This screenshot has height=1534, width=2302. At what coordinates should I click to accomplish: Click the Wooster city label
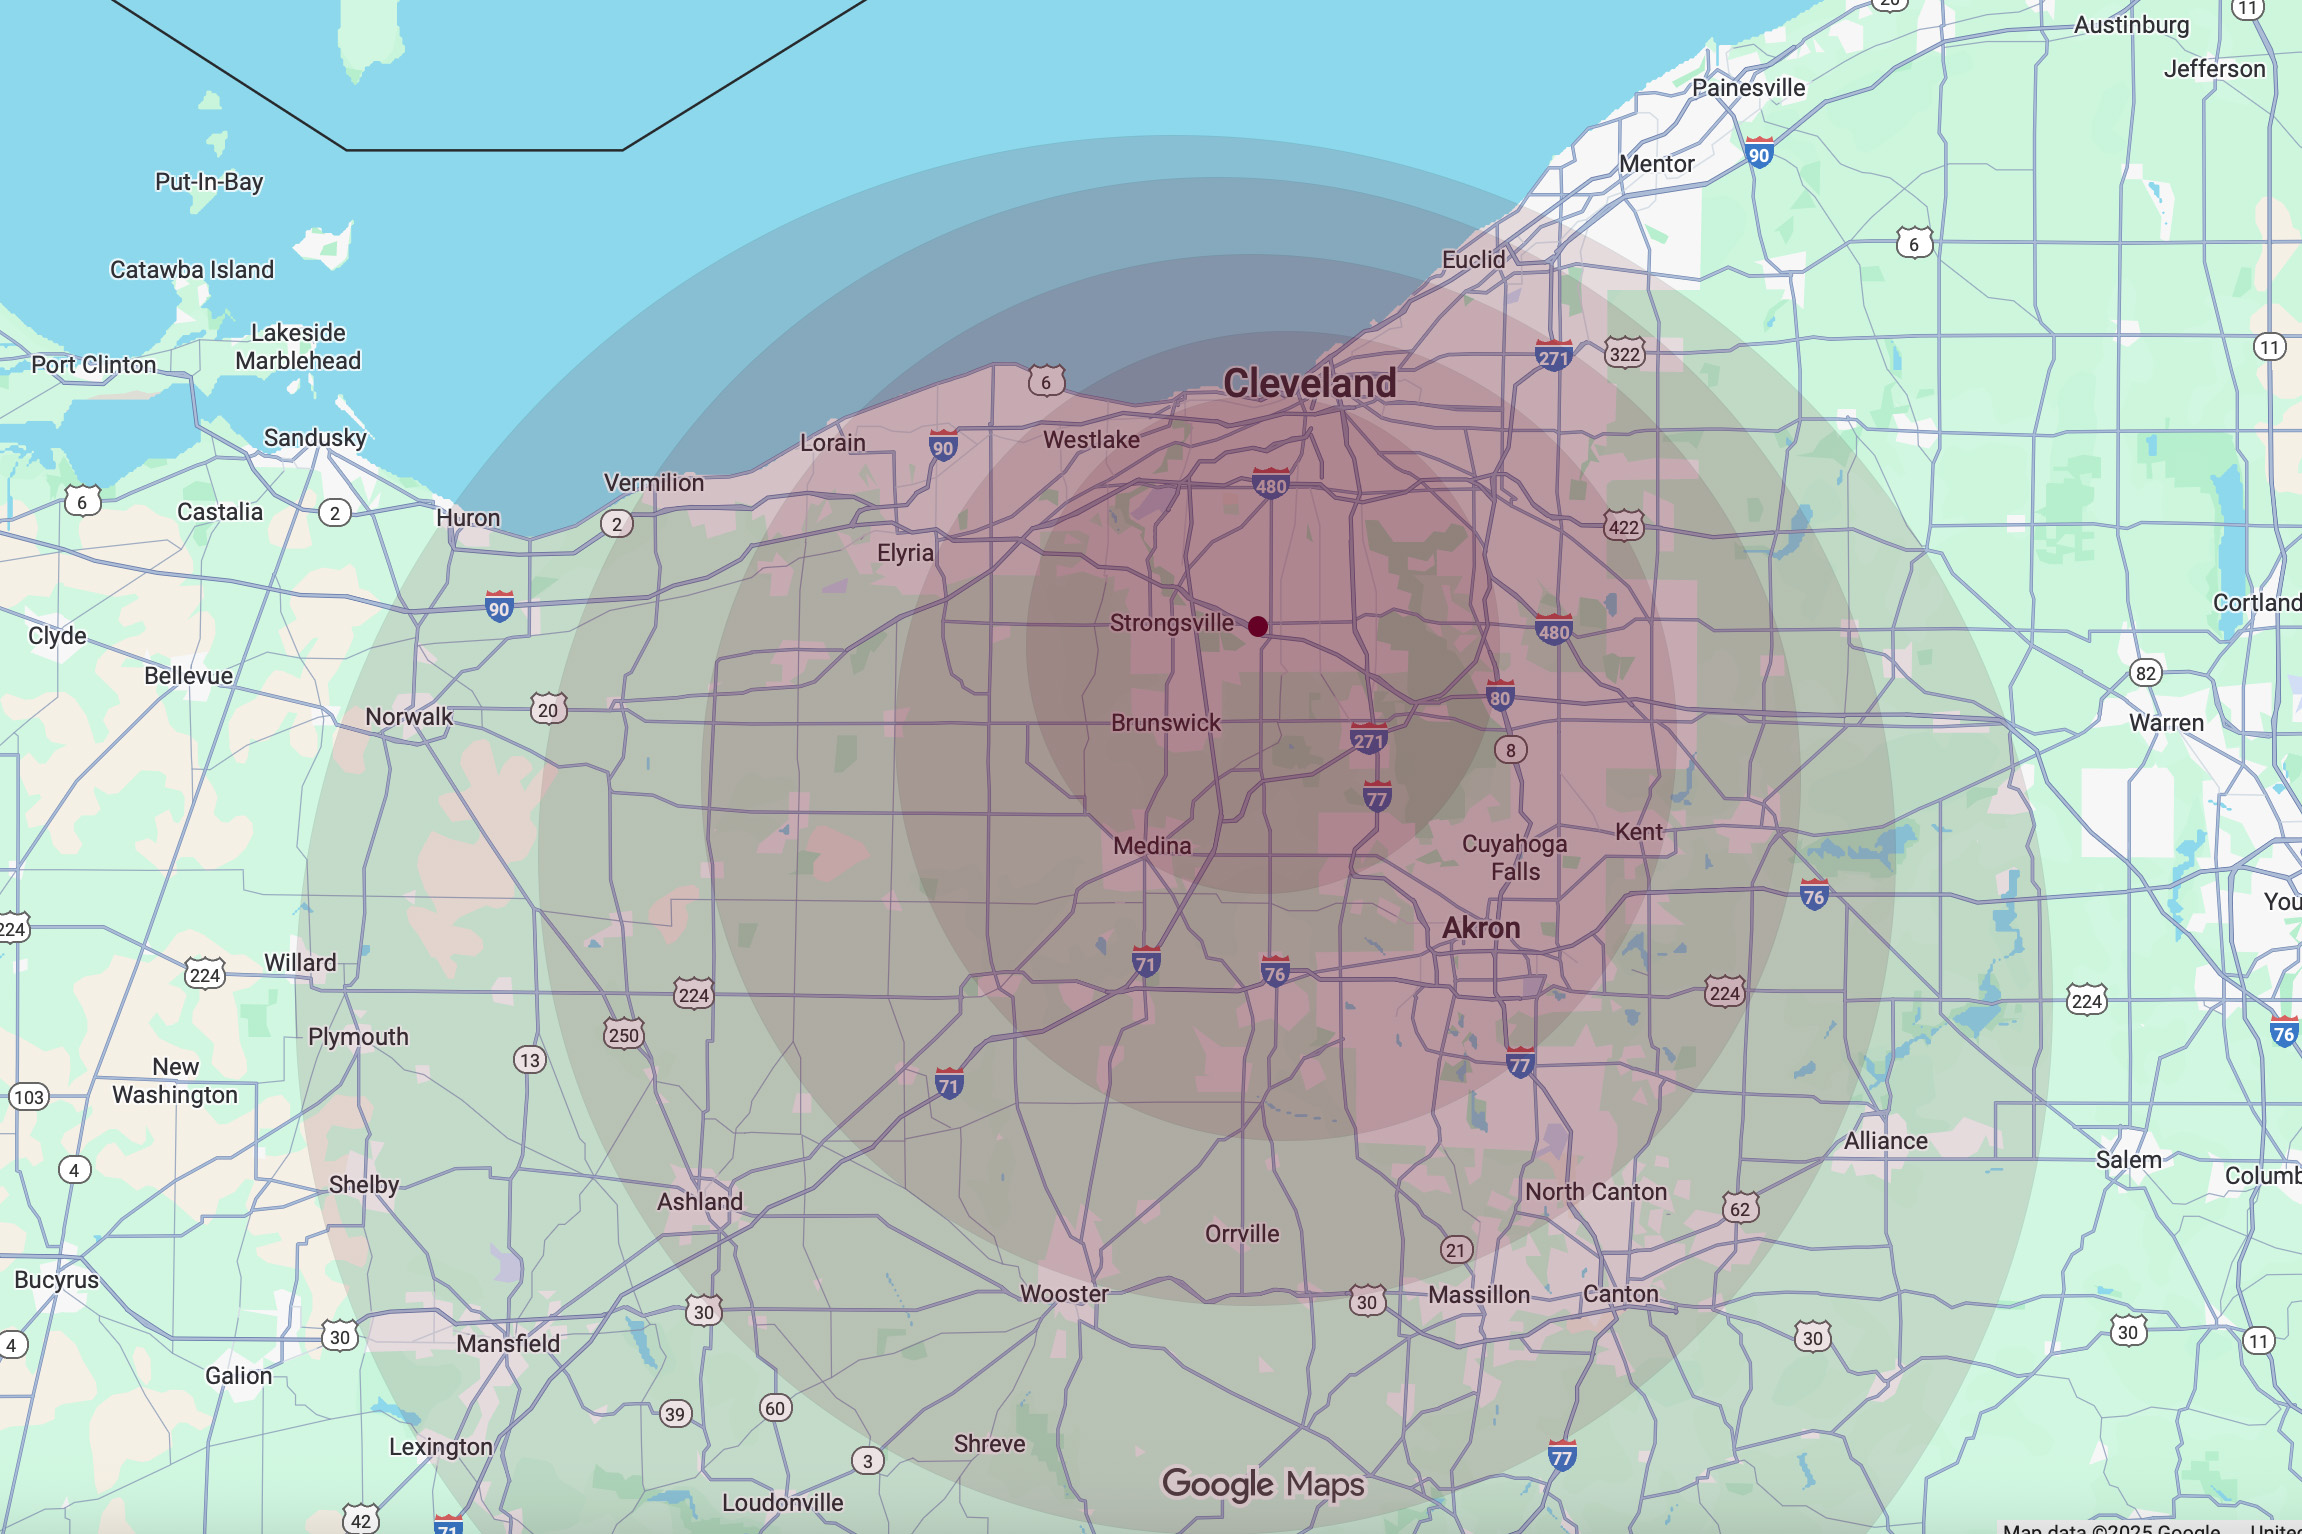[x=1064, y=1294]
